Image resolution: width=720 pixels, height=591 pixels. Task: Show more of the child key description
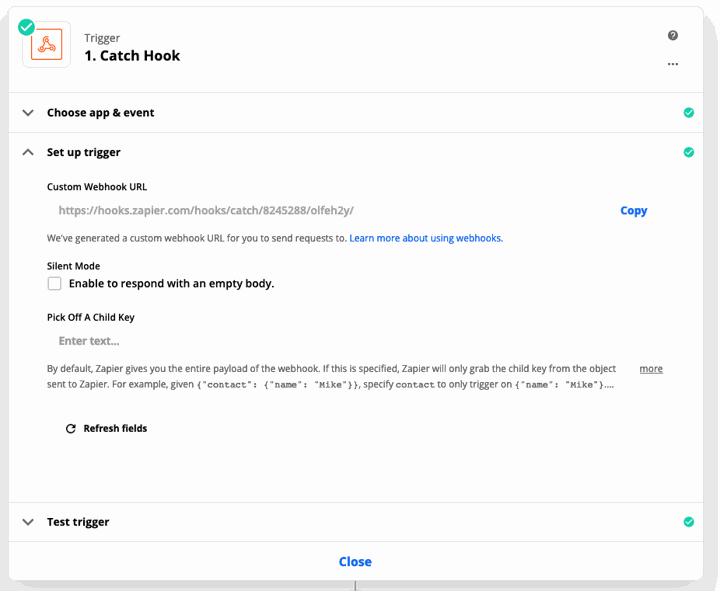point(651,369)
